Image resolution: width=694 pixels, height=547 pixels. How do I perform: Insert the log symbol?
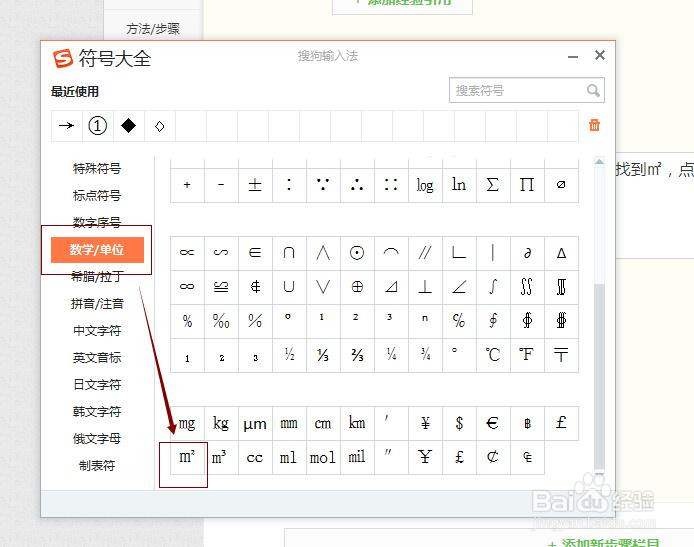[x=425, y=185]
